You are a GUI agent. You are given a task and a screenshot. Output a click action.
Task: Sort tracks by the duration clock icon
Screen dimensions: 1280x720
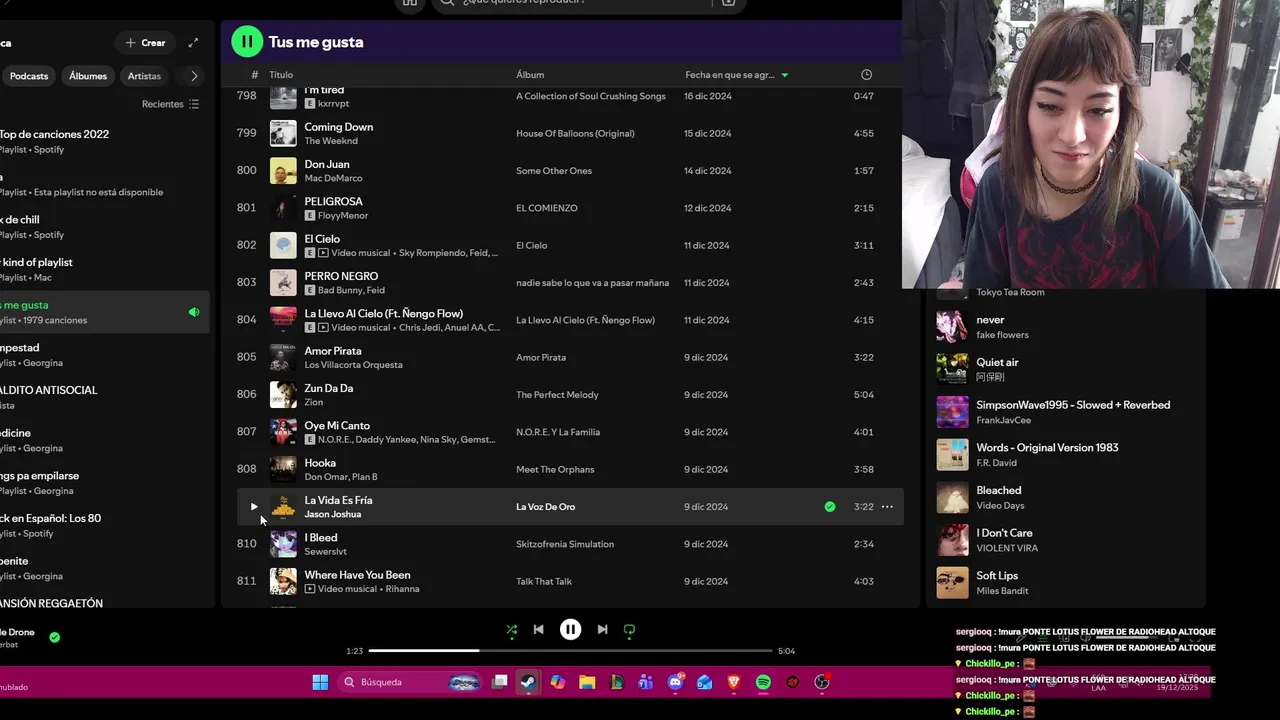click(866, 75)
